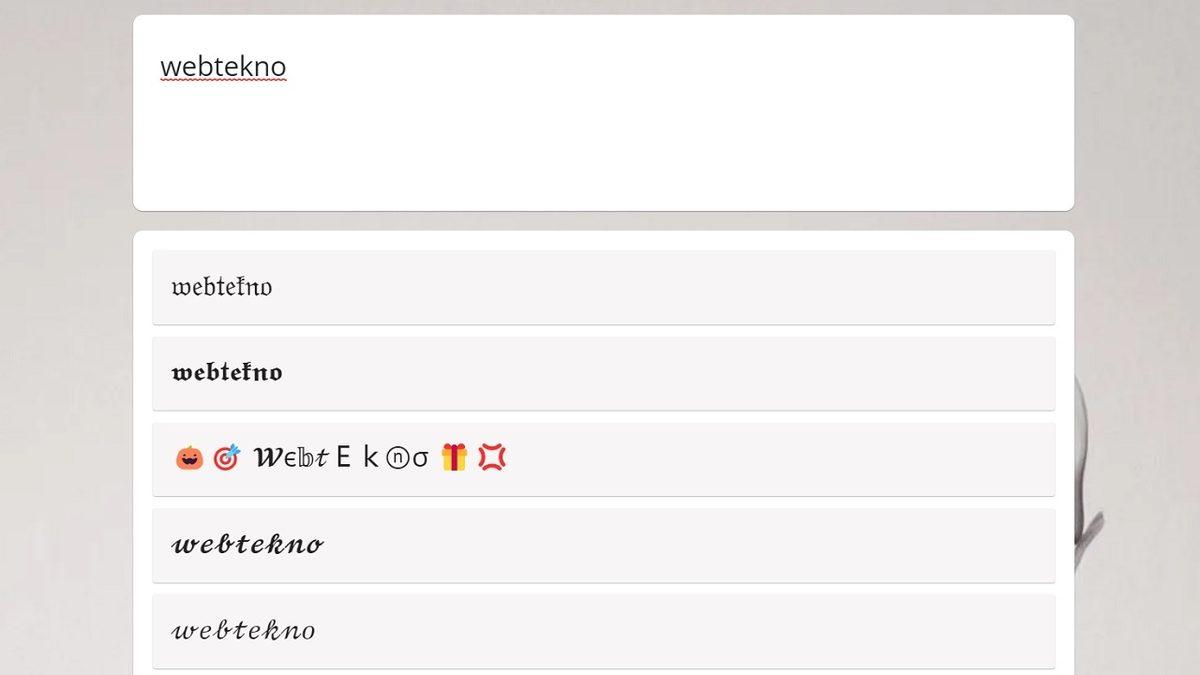
Task: Click the capital E in the emoji row
Action: point(343,458)
